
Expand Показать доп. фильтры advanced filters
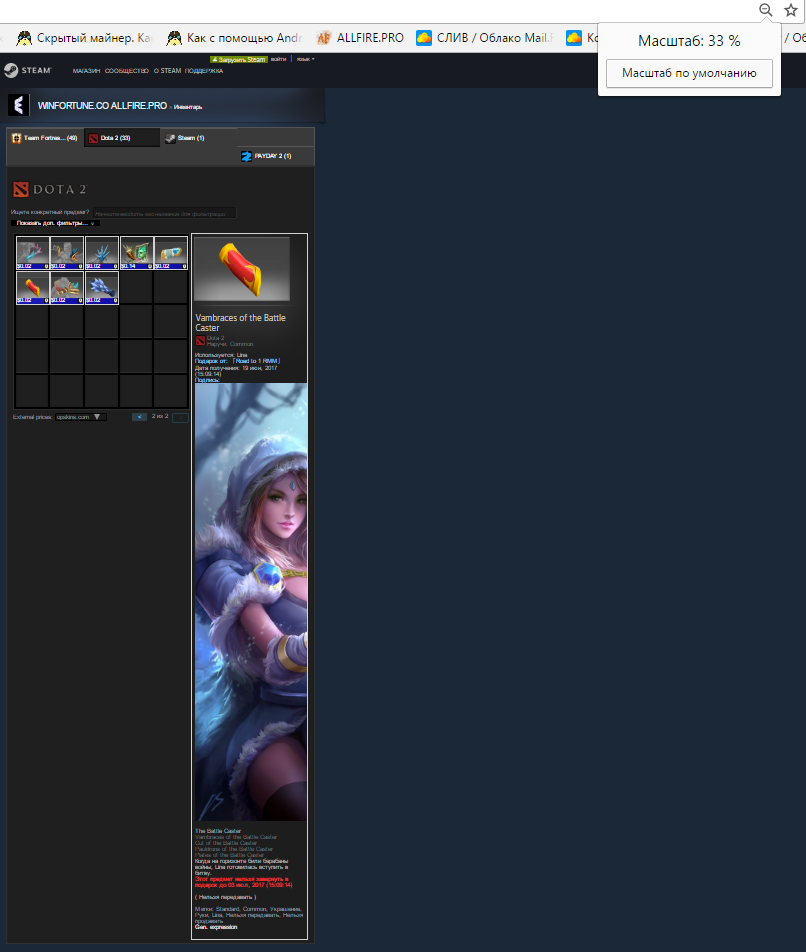pos(55,223)
